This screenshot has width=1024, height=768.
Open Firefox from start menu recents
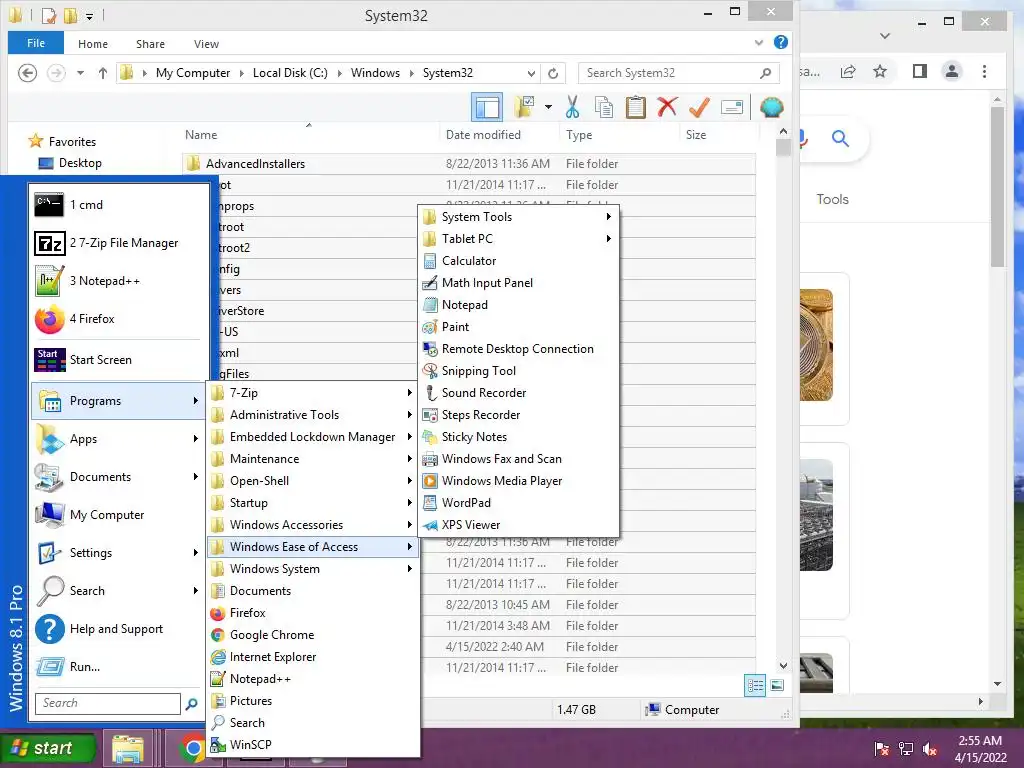(119, 319)
